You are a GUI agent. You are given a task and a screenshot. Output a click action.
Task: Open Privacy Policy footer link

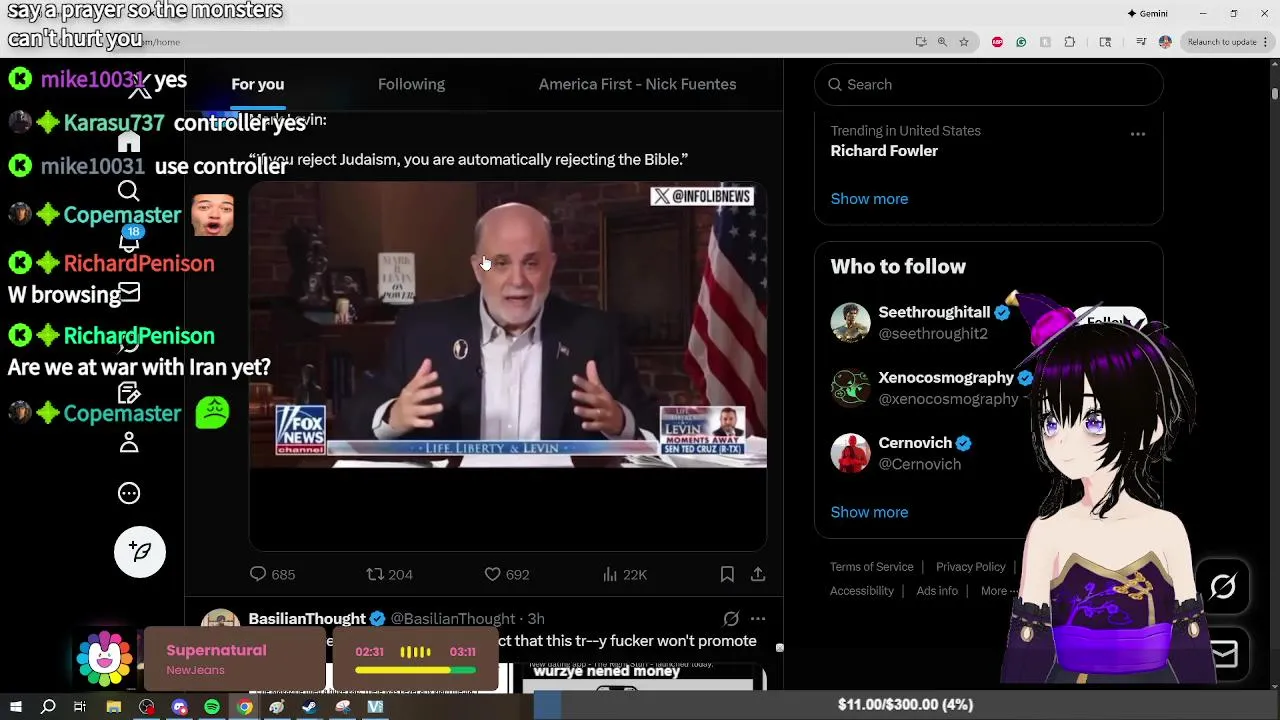click(x=970, y=567)
